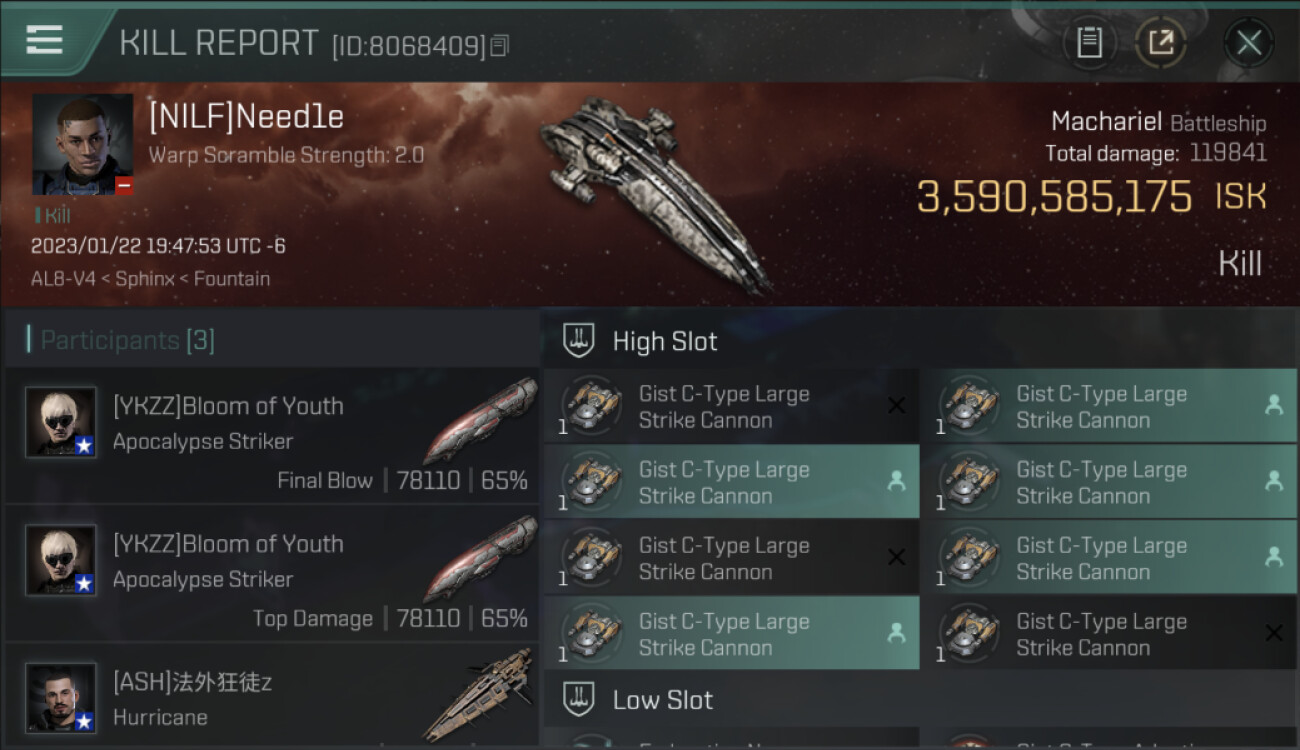Image resolution: width=1300 pixels, height=750 pixels.
Task: Open Hurricane pilot portrait
Action: (x=61, y=697)
